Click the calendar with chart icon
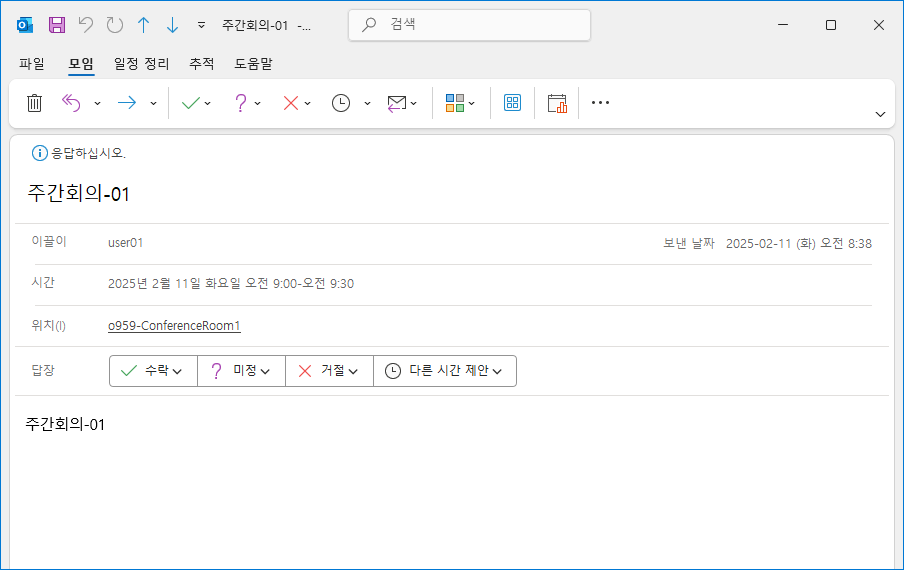 coord(557,104)
